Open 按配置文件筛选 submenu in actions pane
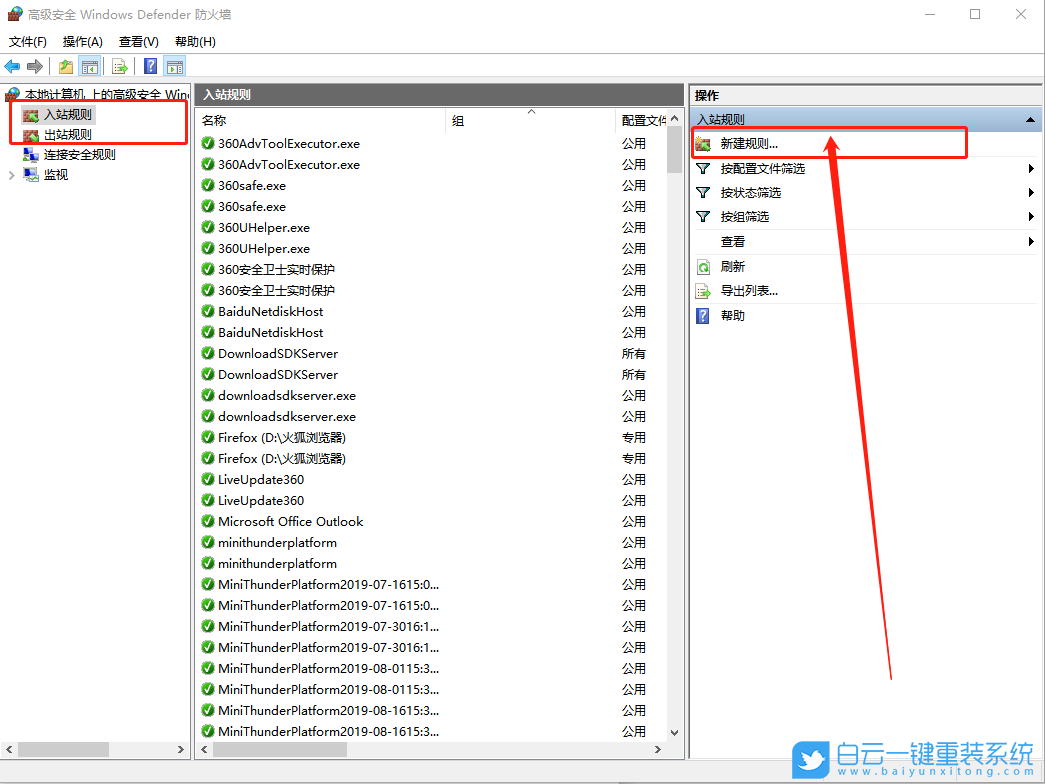 coord(762,169)
